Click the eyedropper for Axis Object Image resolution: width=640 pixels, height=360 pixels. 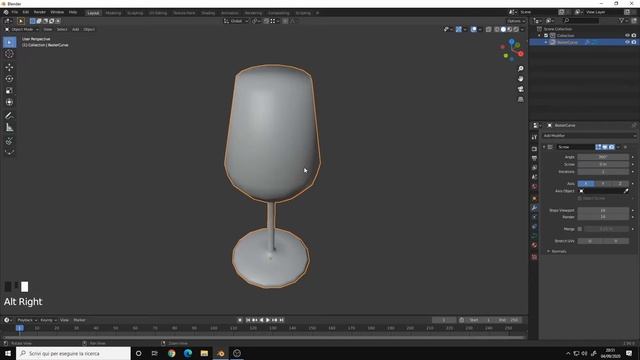click(626, 191)
